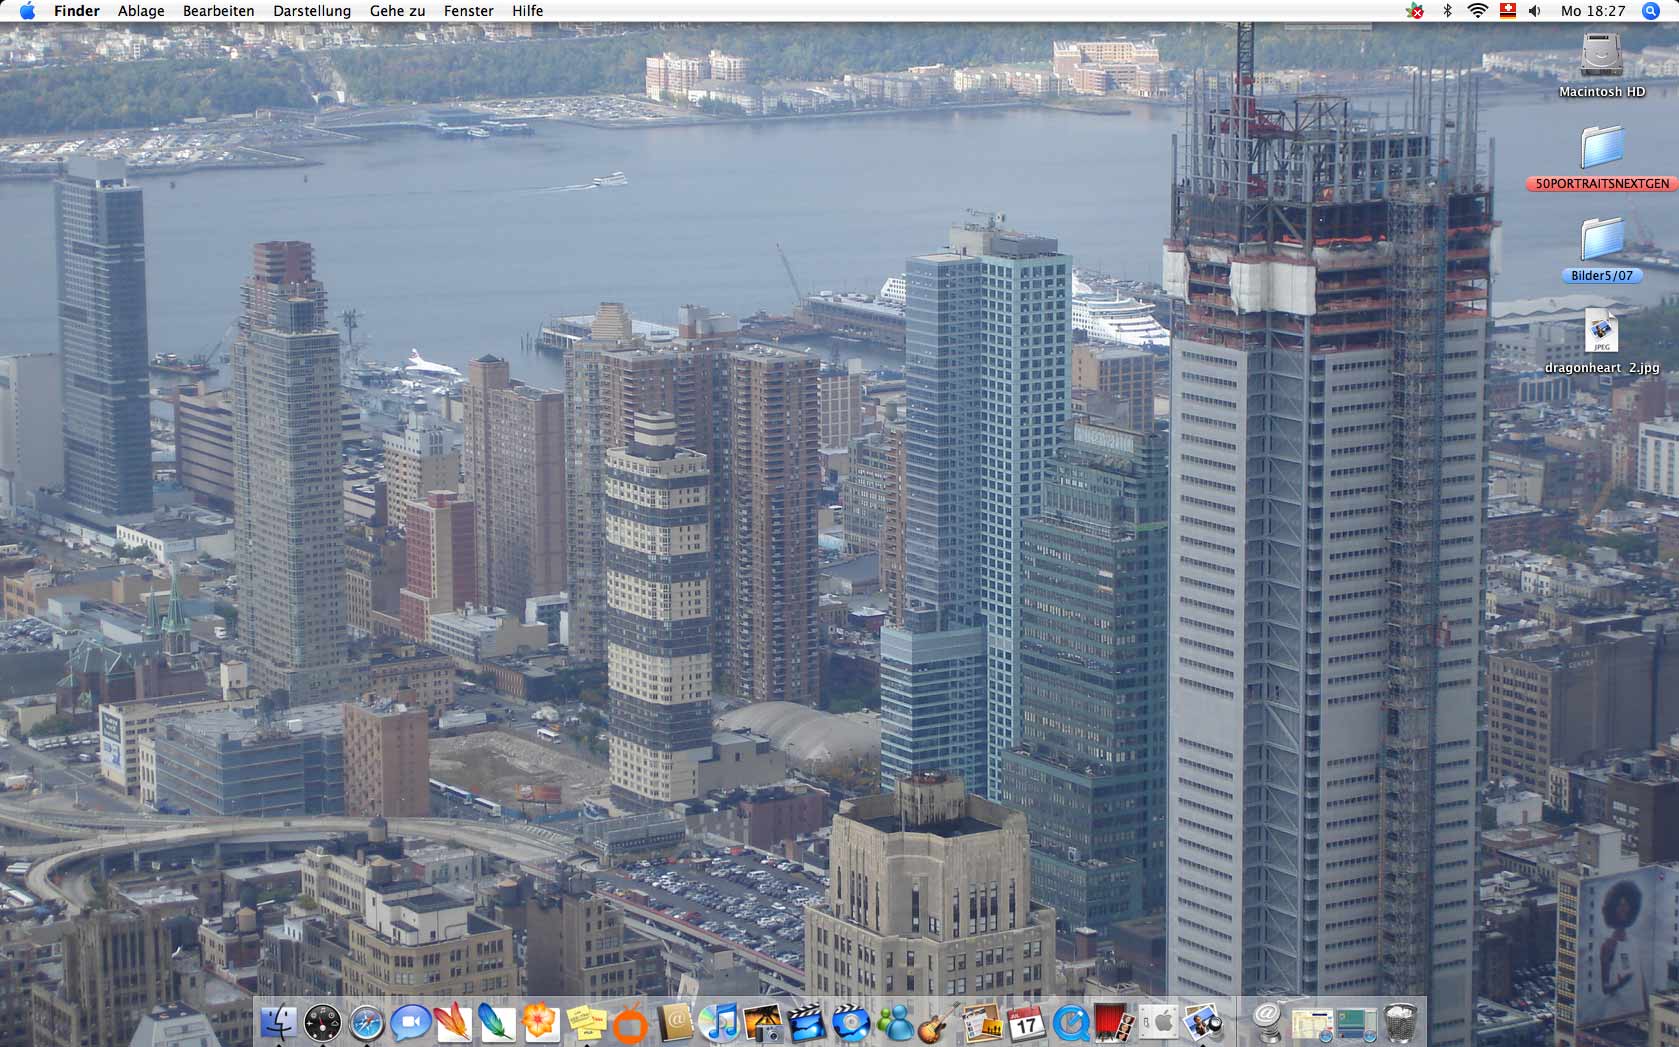Screen dimensions: 1679x1047
Task: Open Photo Booth from the Dock
Action: pyautogui.click(x=1113, y=1023)
